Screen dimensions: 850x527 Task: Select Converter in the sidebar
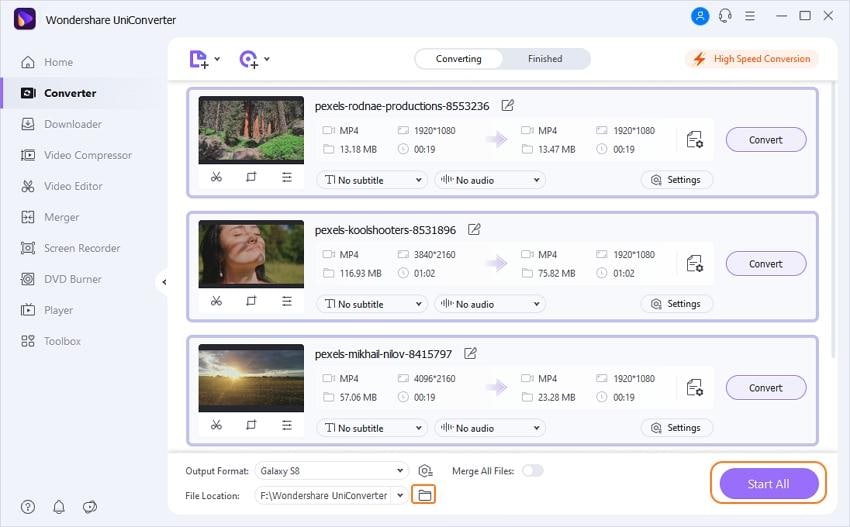59,93
